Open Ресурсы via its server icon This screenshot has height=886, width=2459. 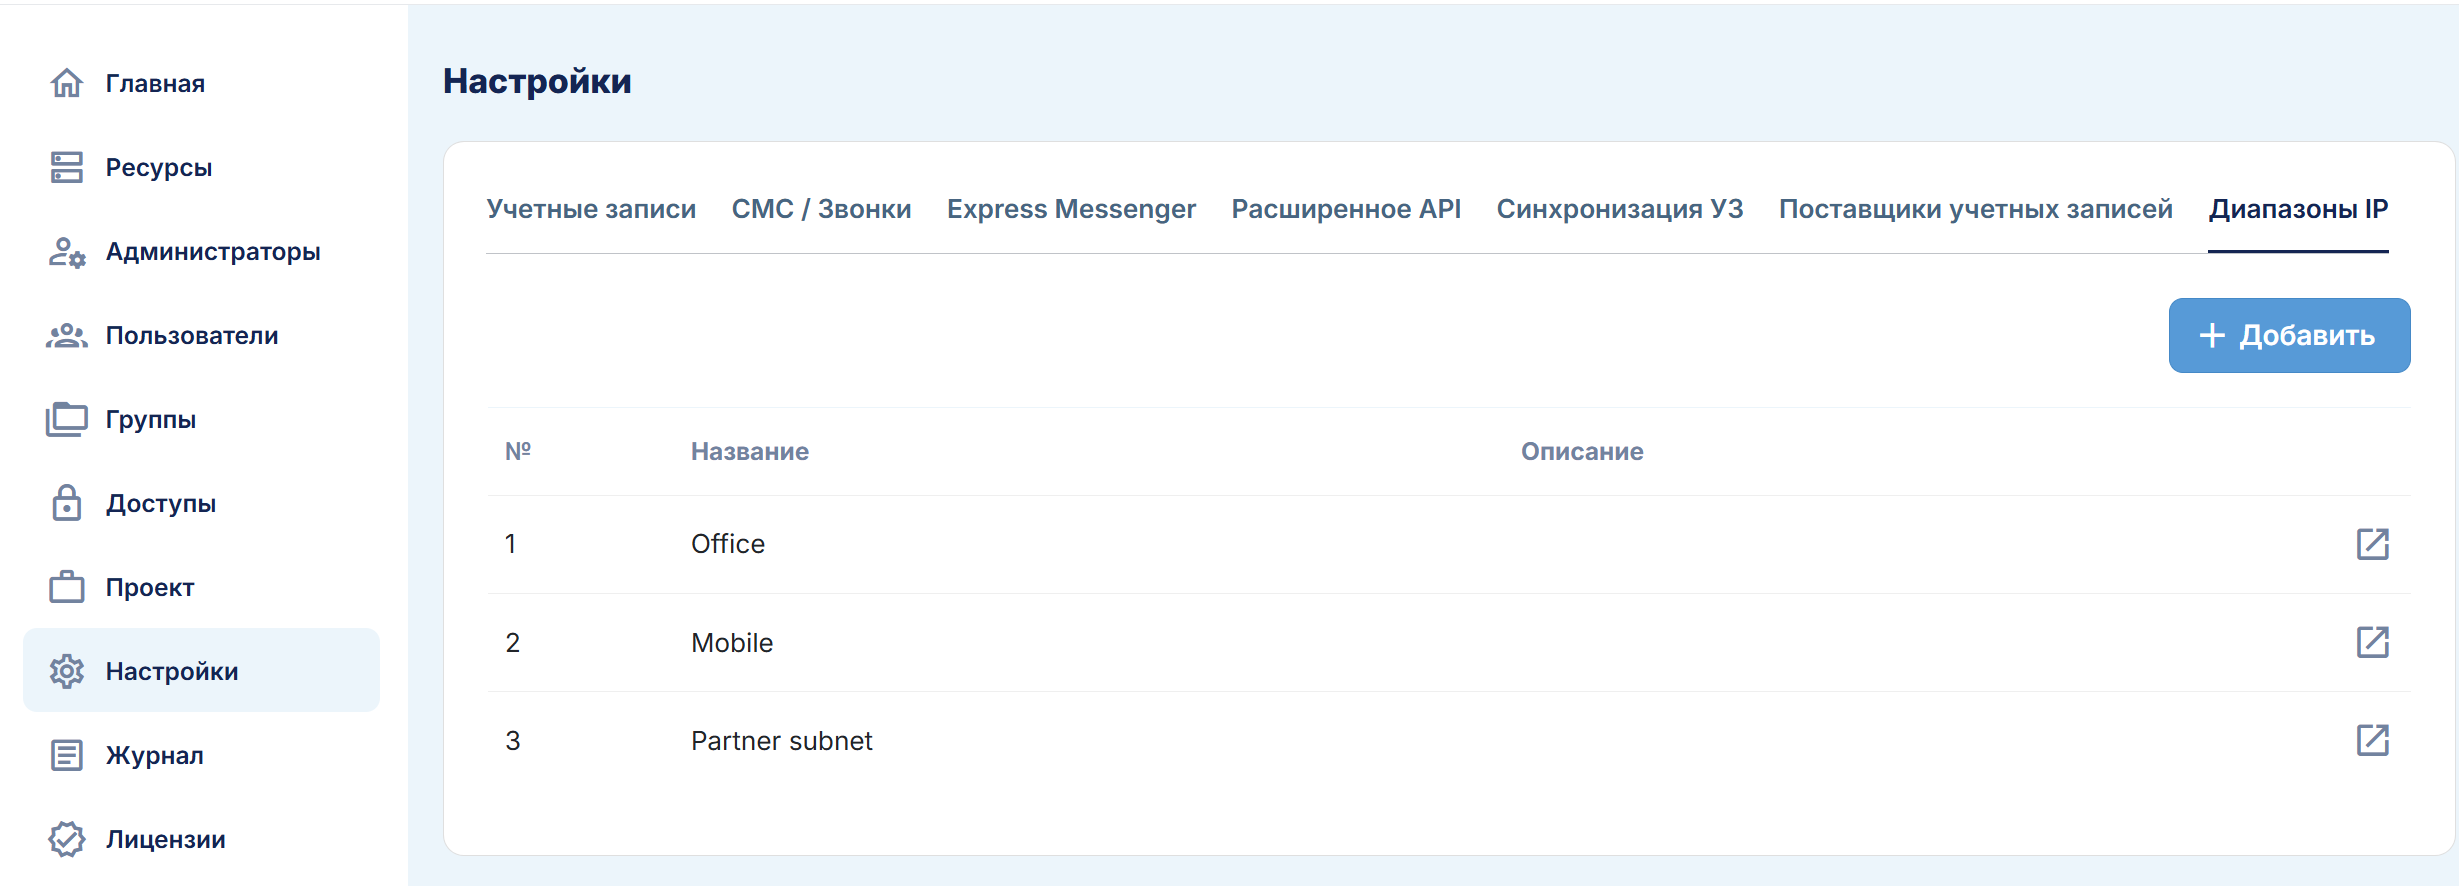point(67,167)
